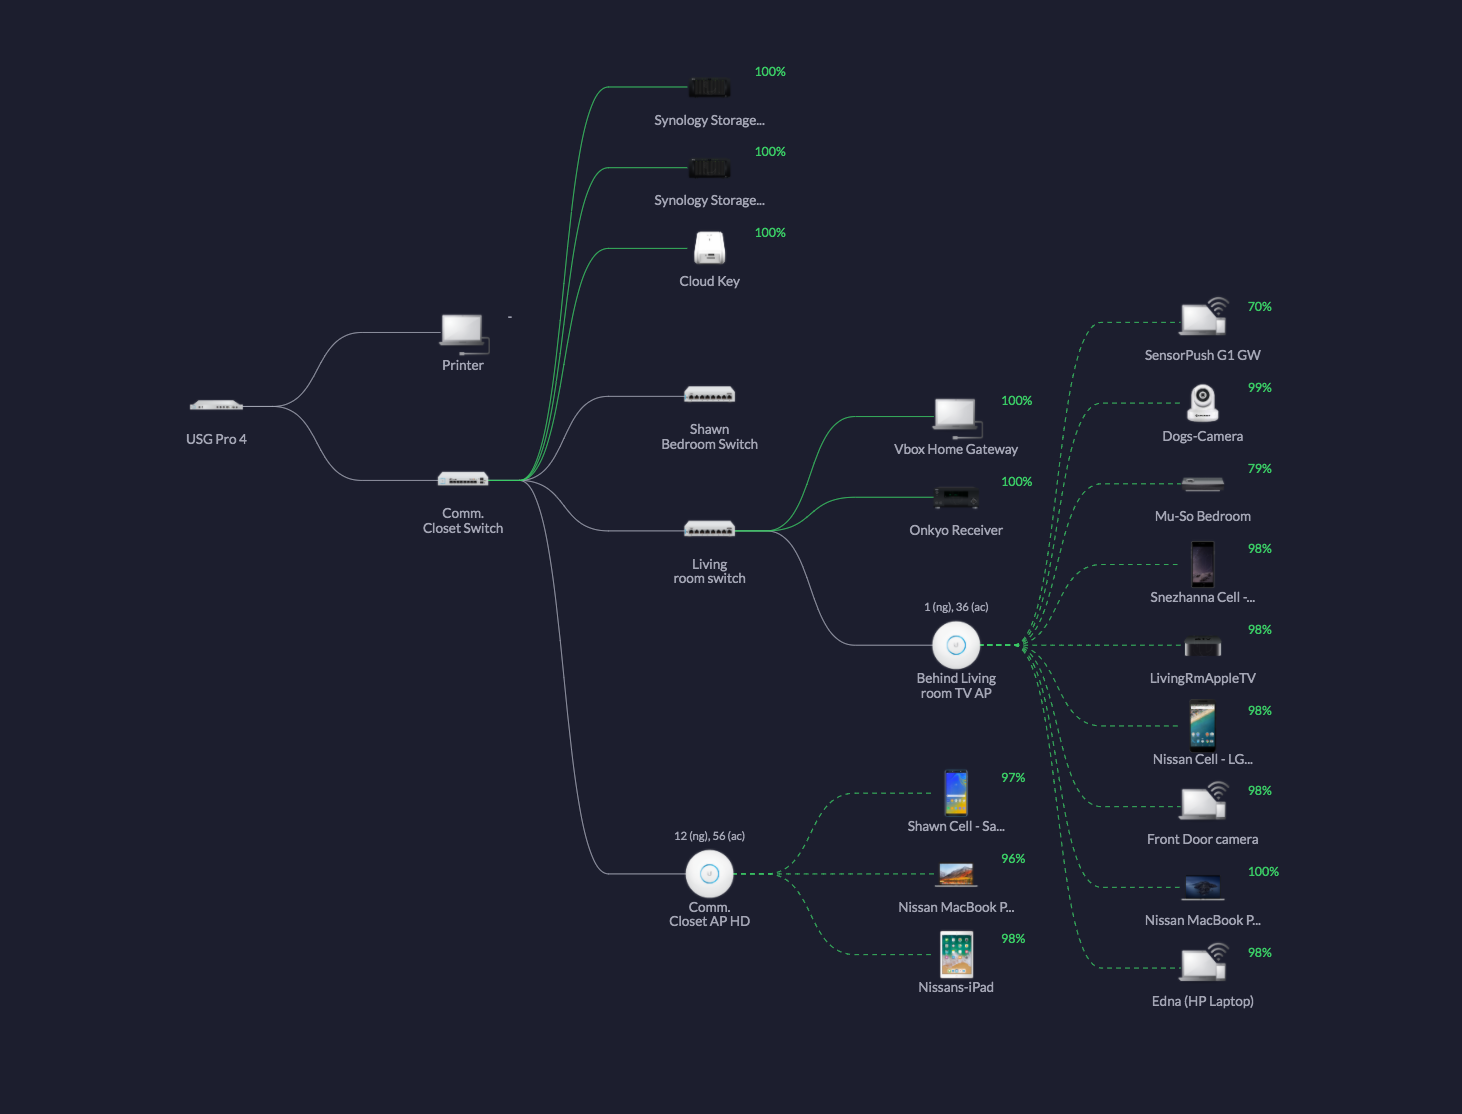Click the Edna (HP Laptop) label
This screenshot has width=1462, height=1114.
[x=1202, y=1001]
